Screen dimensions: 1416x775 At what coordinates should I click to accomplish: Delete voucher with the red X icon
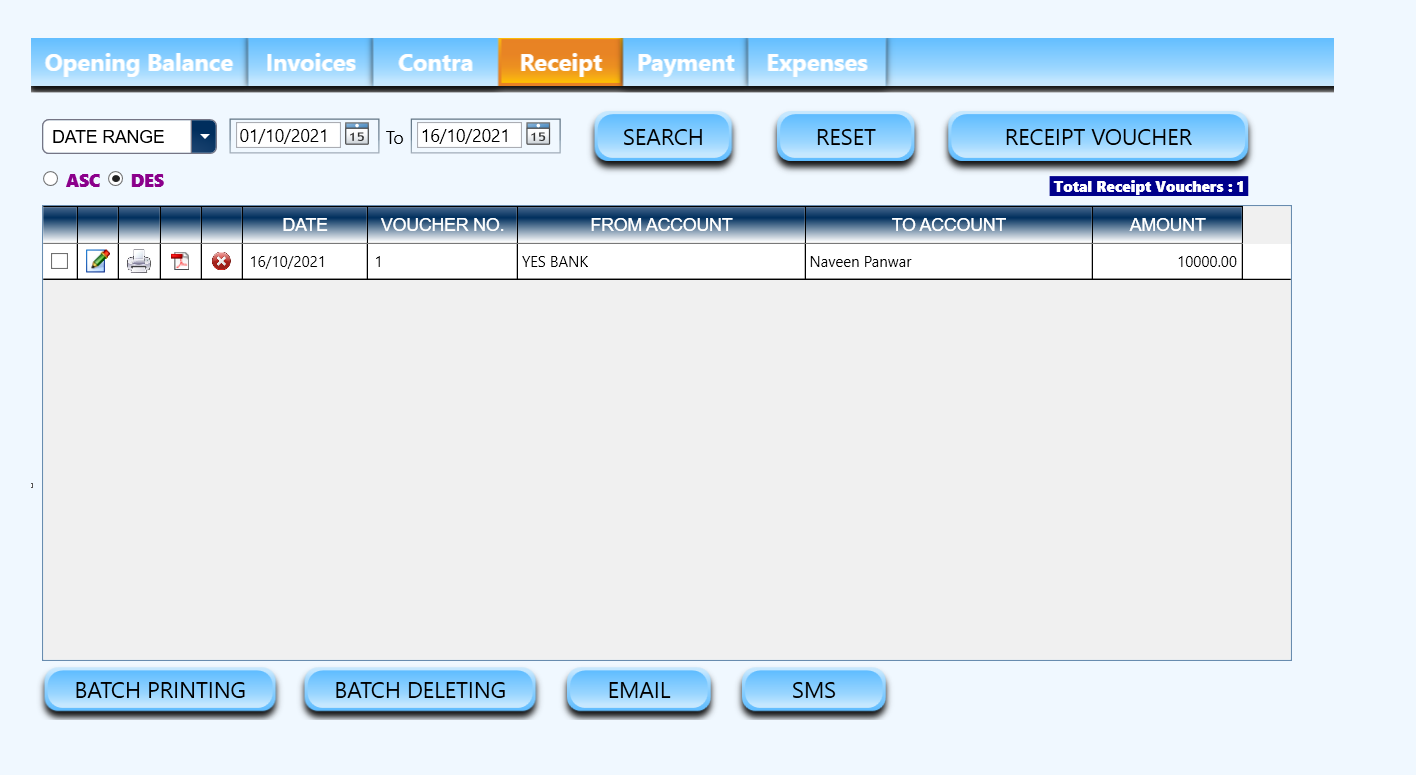(221, 262)
